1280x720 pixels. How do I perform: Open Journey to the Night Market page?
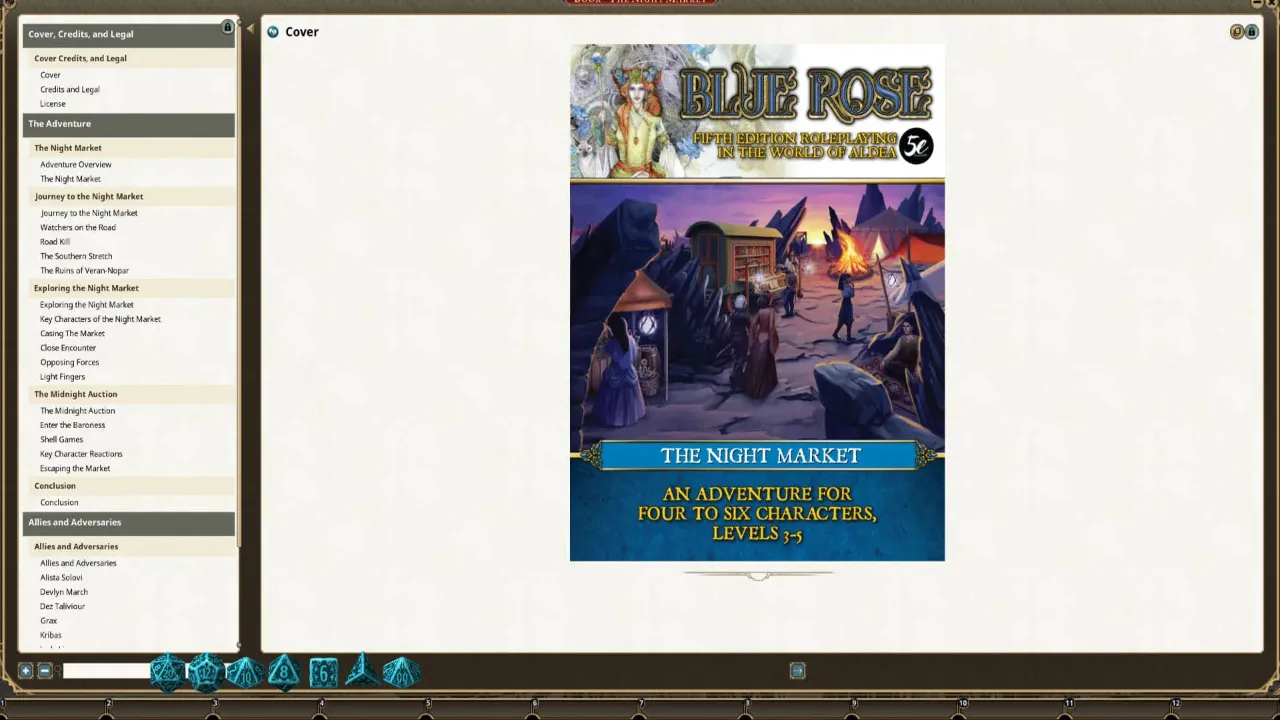coord(89,213)
